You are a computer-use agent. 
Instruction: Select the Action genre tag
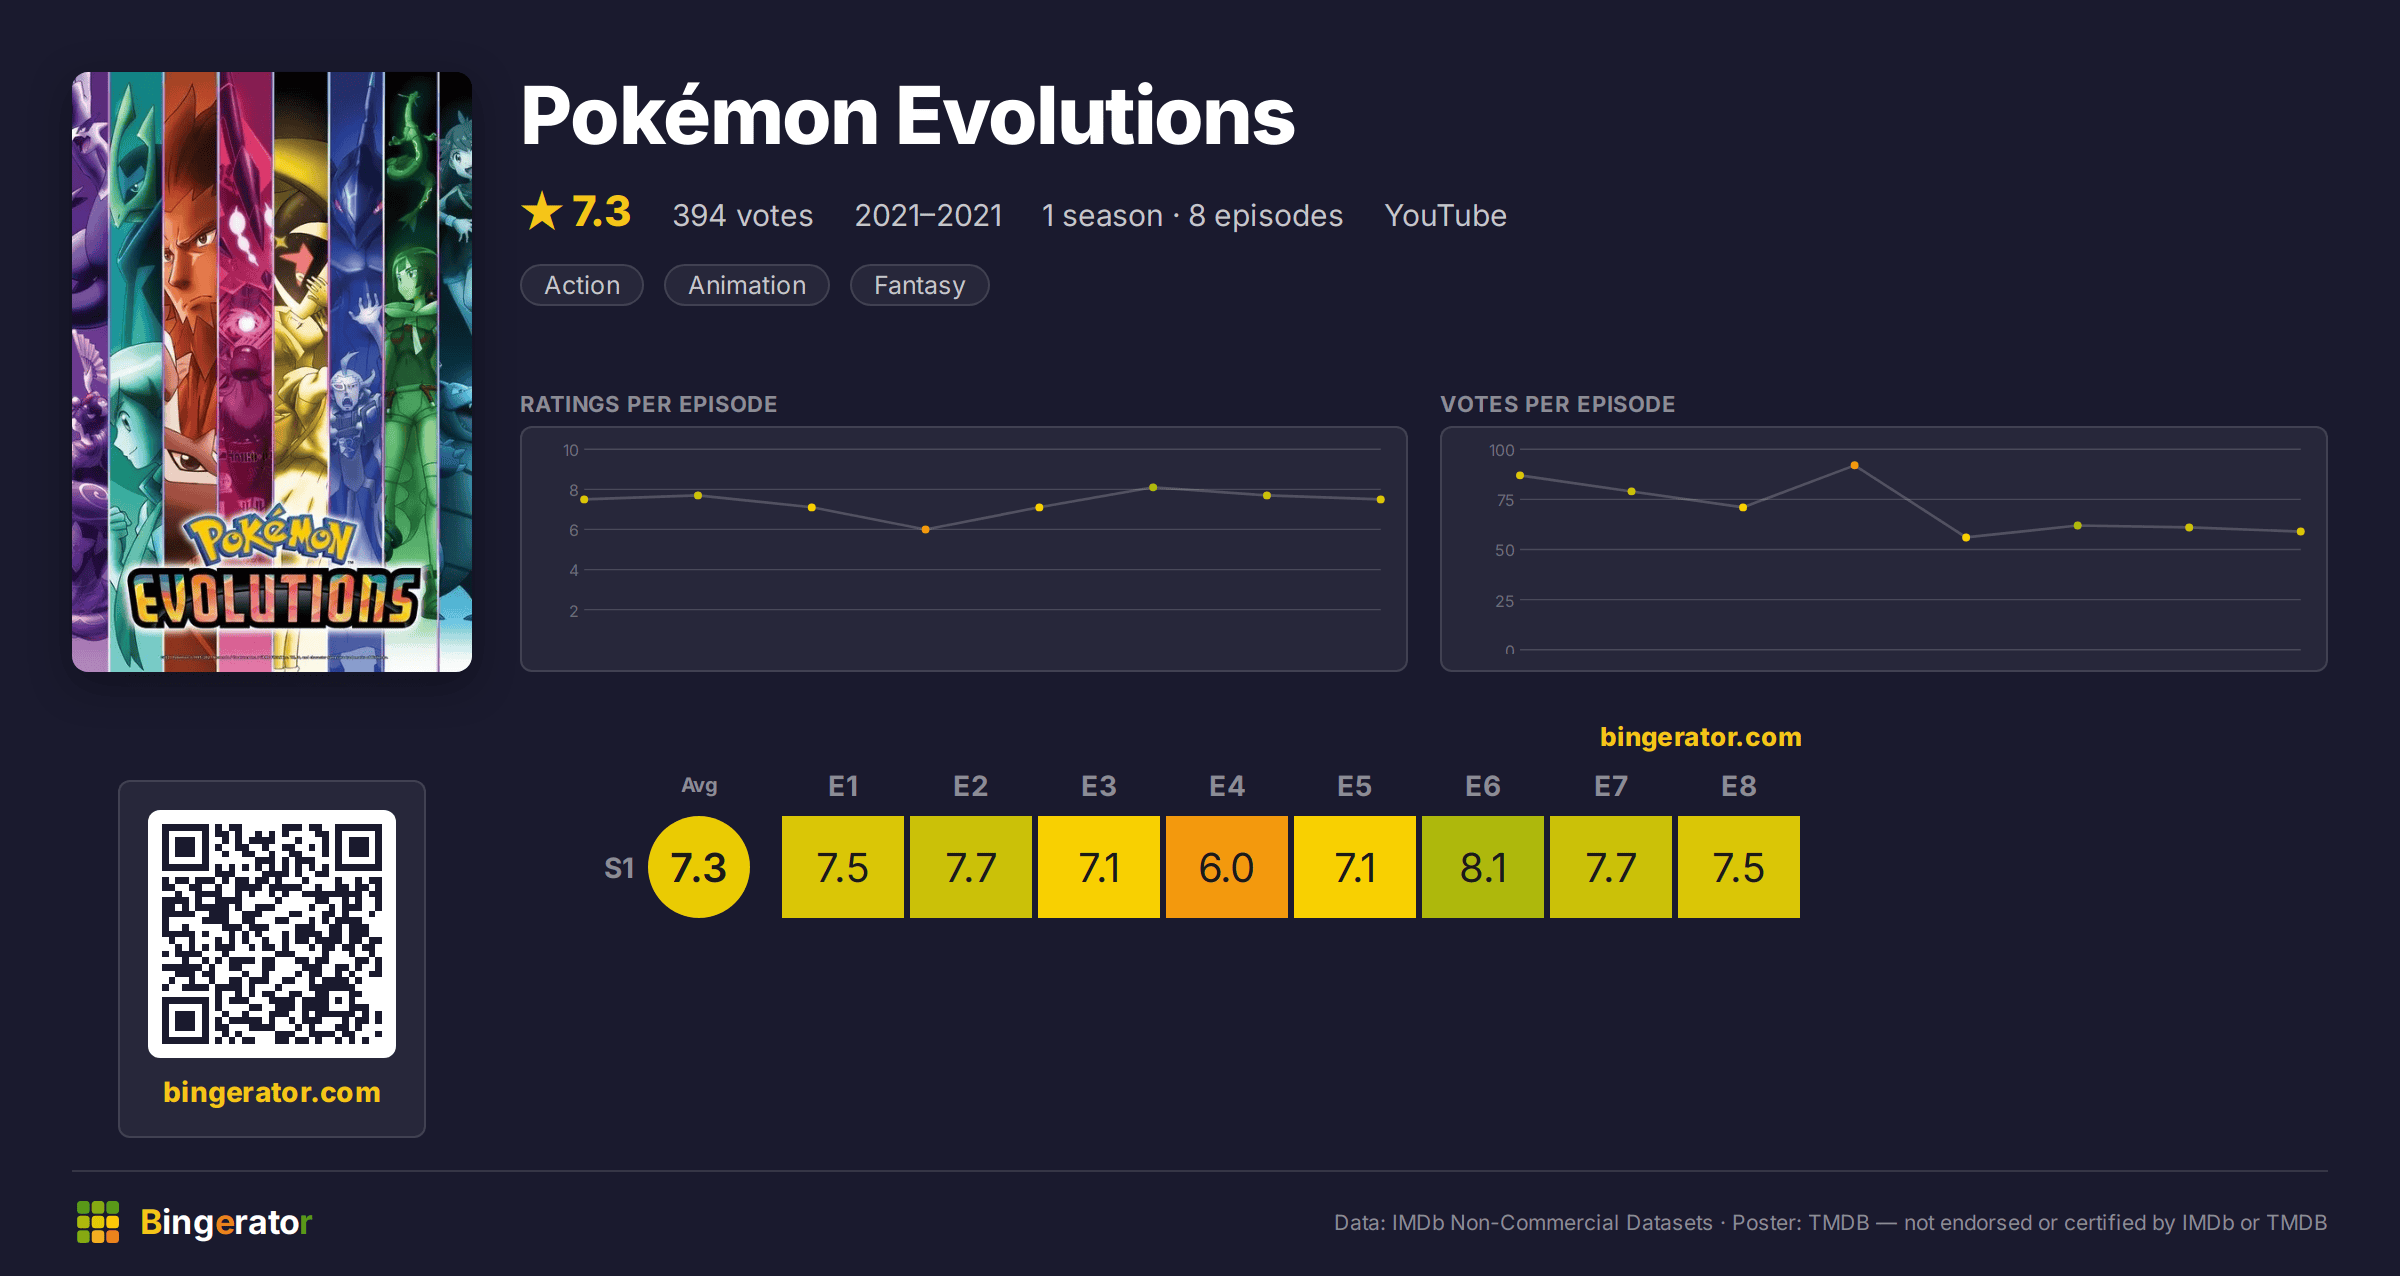(582, 285)
